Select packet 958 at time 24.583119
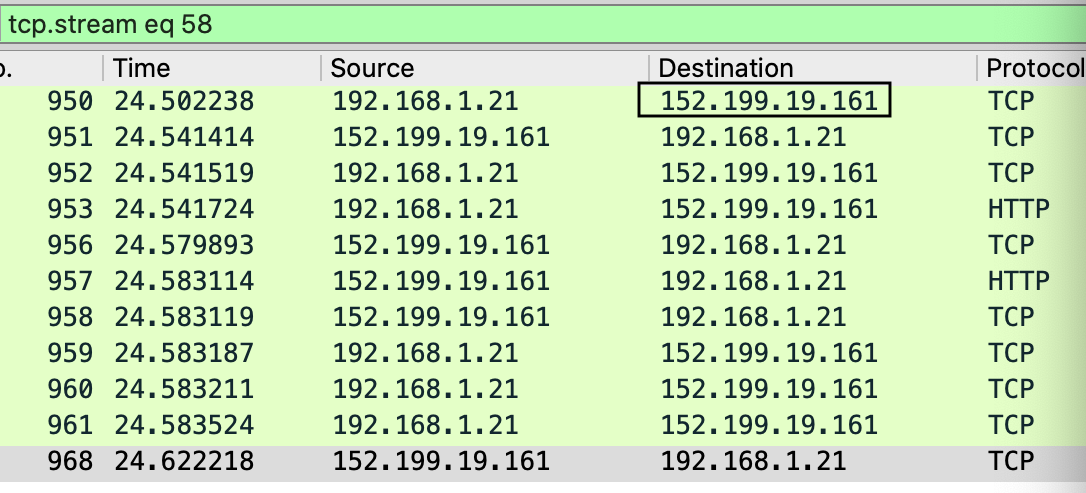 click(x=543, y=317)
